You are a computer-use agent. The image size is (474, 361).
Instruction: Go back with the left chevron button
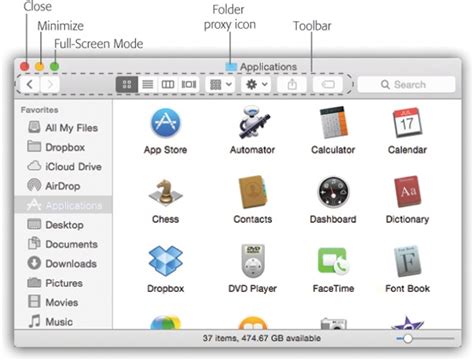pyautogui.click(x=30, y=85)
